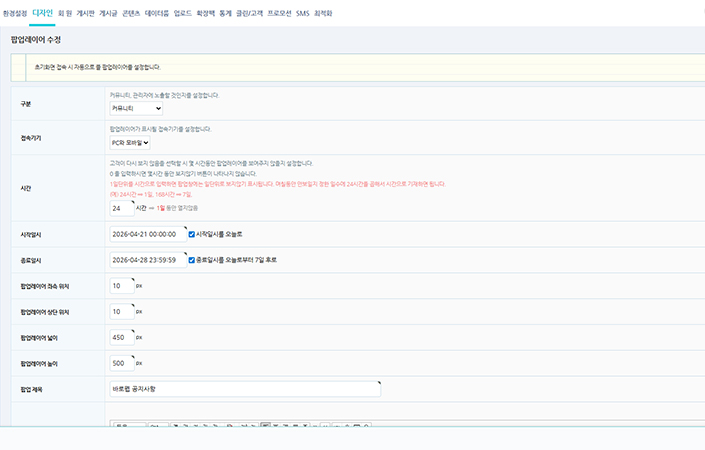Select the 디자인 tab in the top menu
705x450 pixels.
[42, 14]
